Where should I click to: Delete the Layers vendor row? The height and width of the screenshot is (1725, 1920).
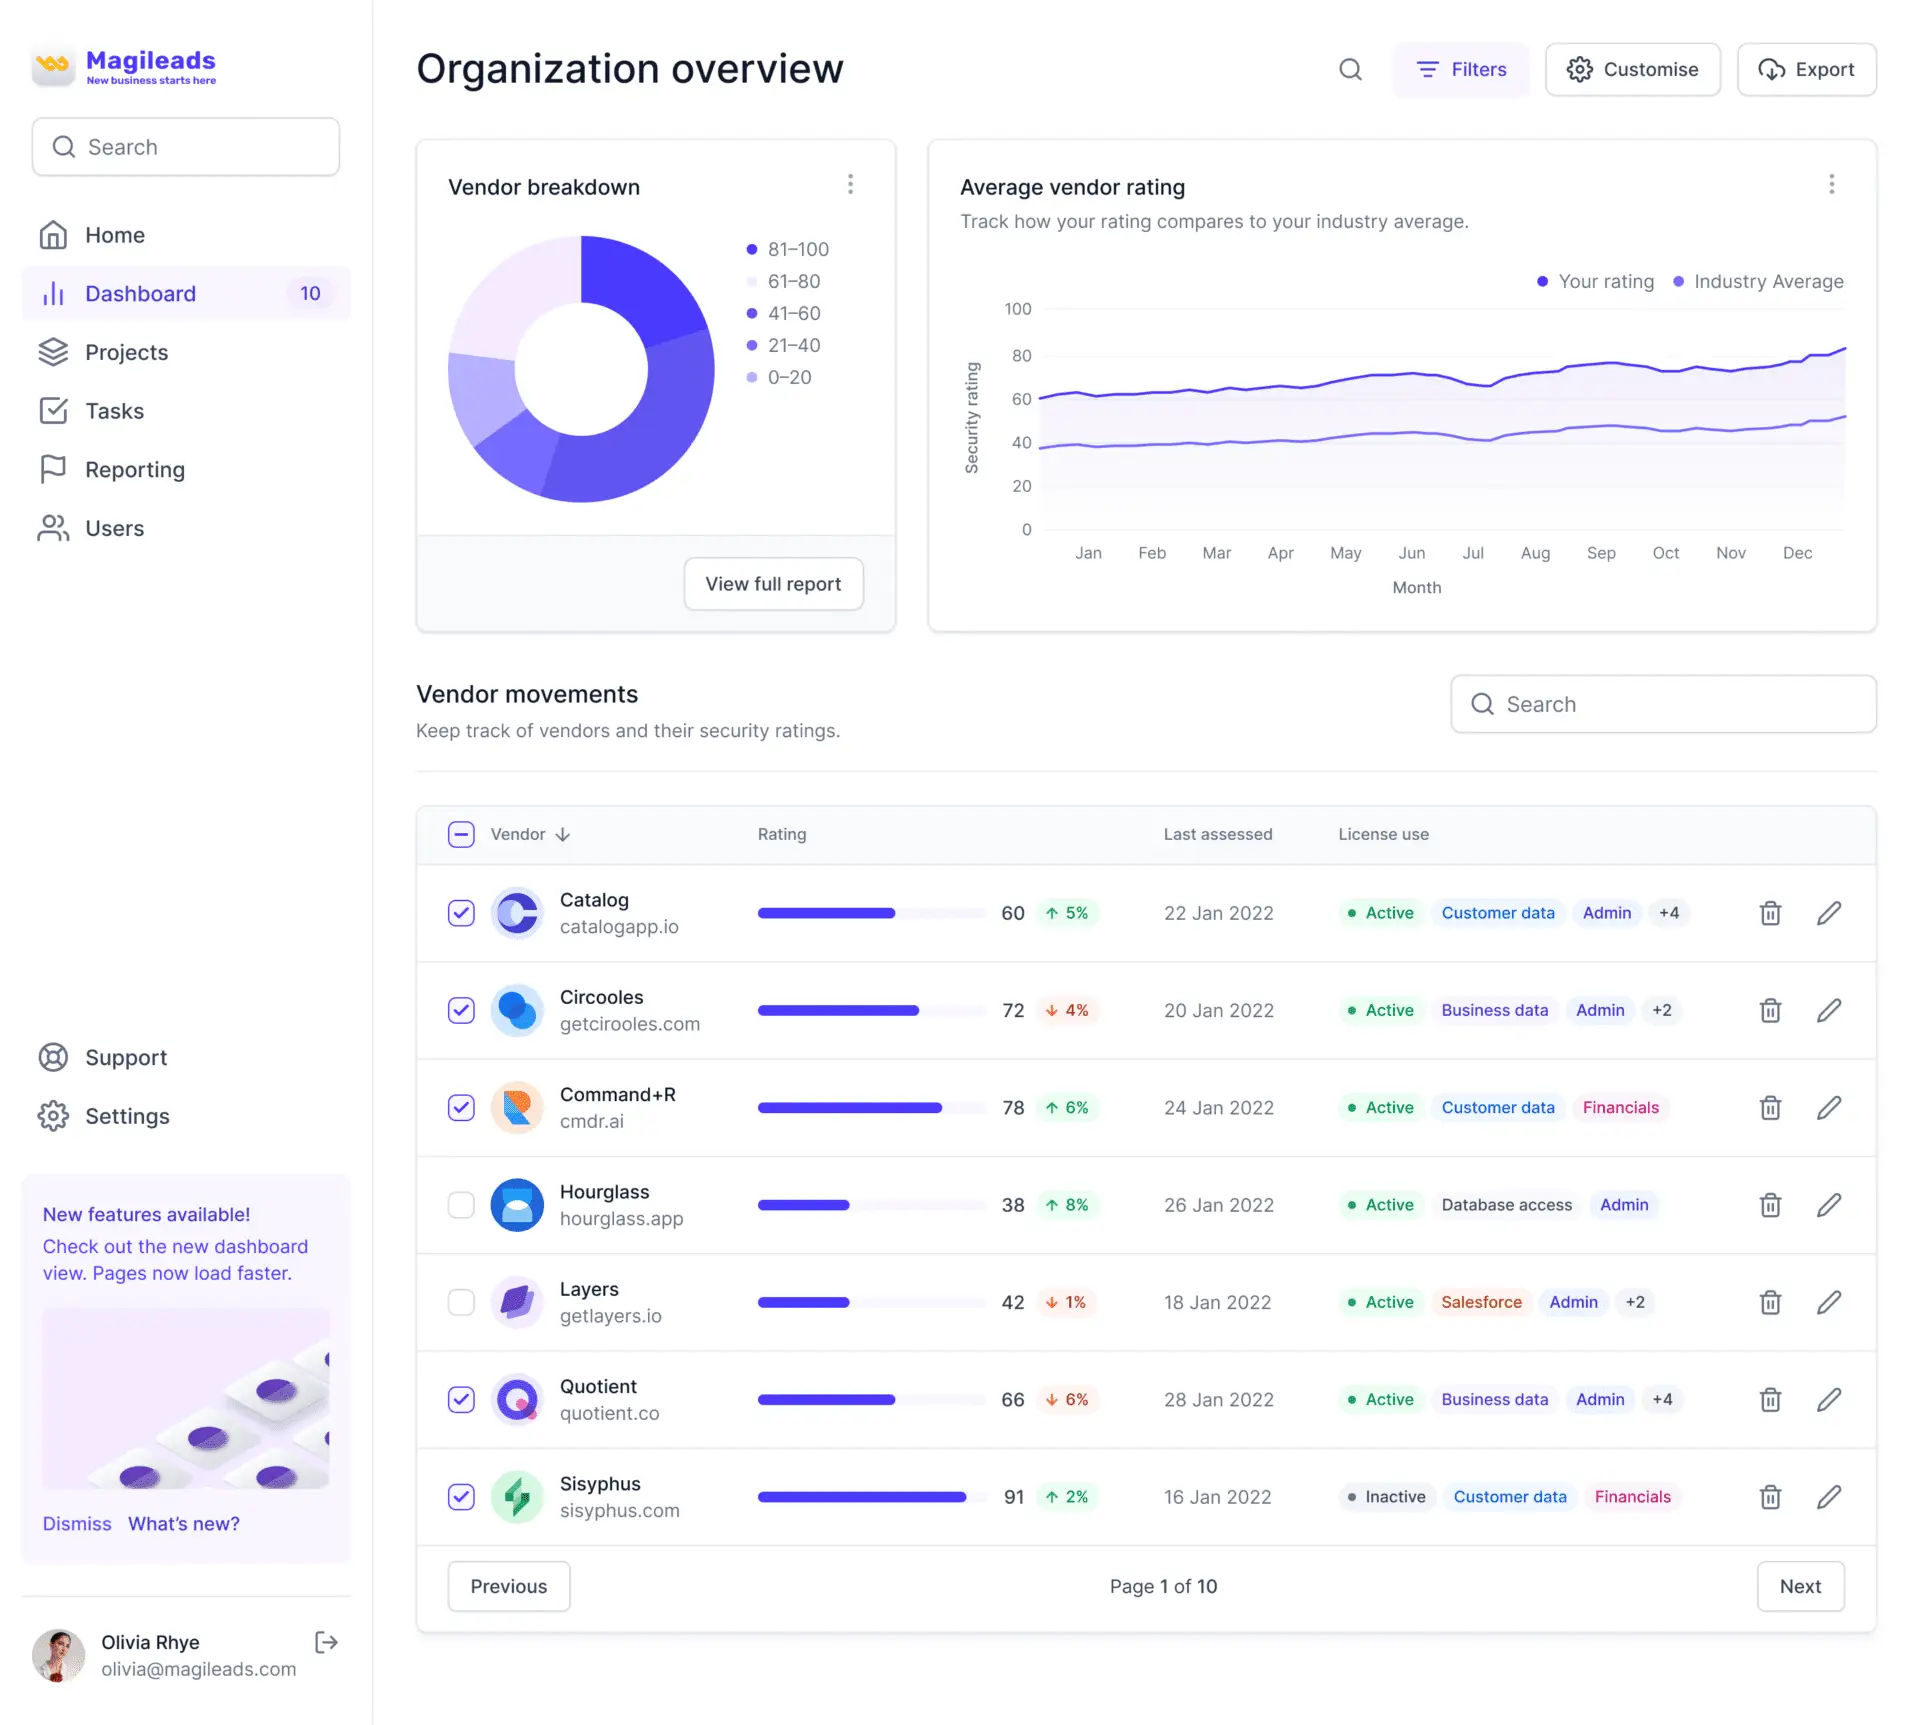pos(1770,1302)
